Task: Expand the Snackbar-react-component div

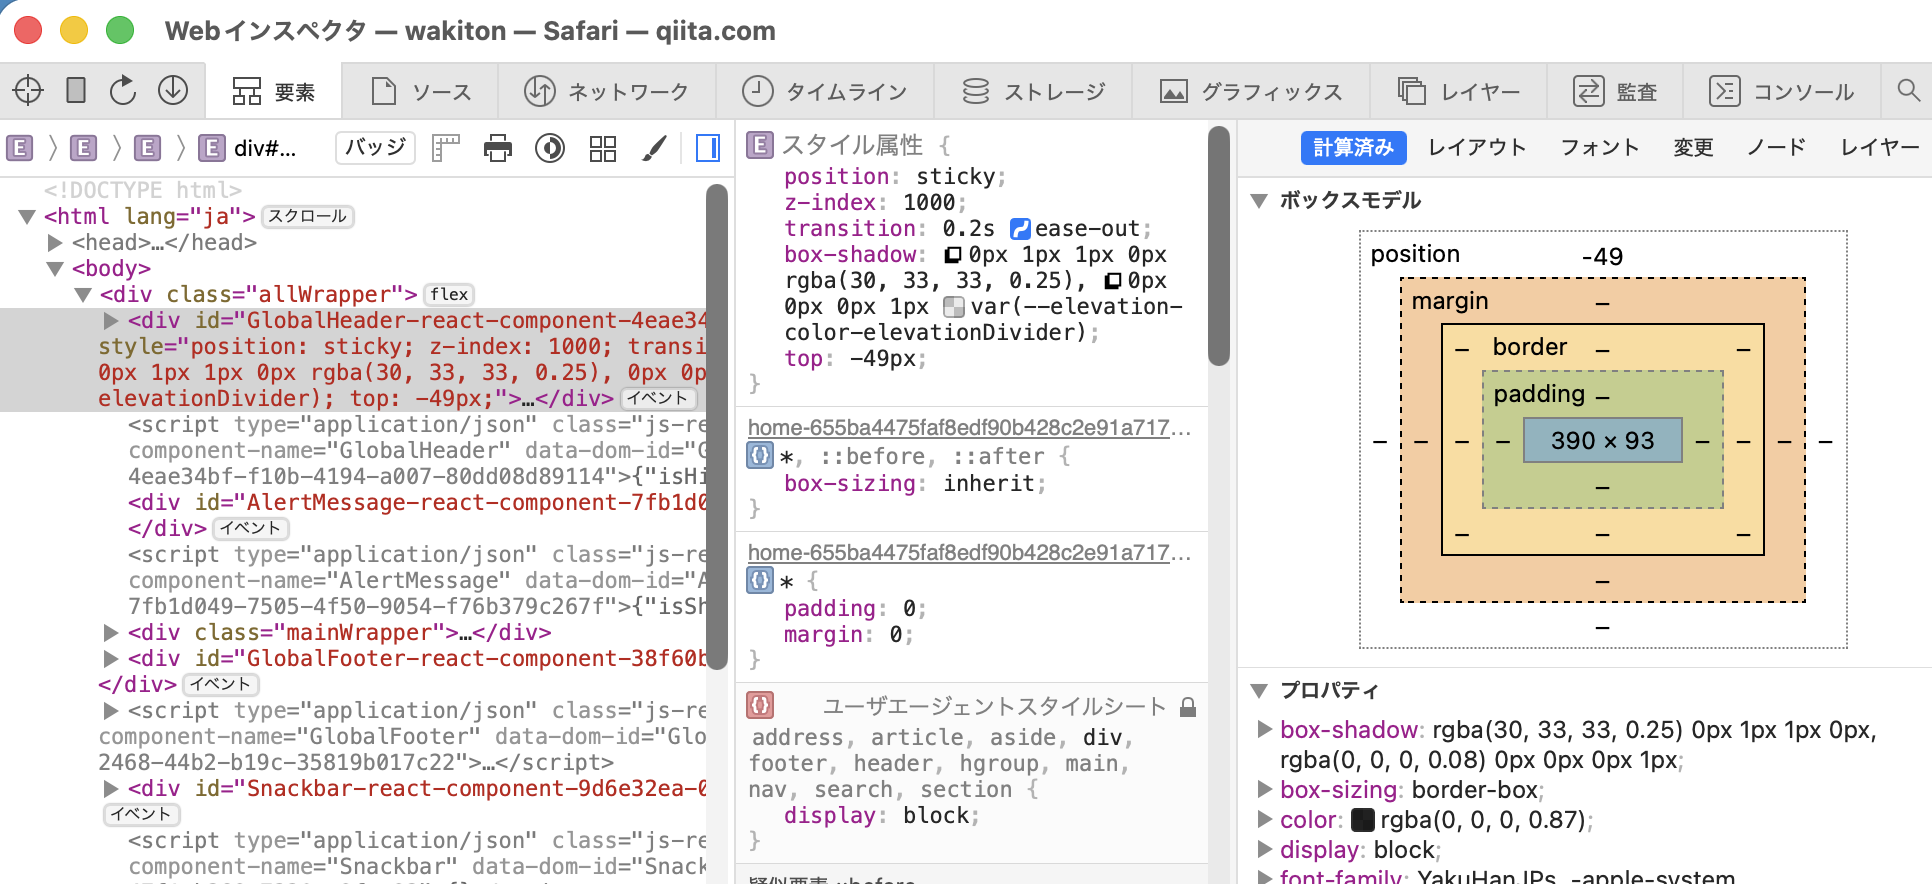Action: click(112, 789)
